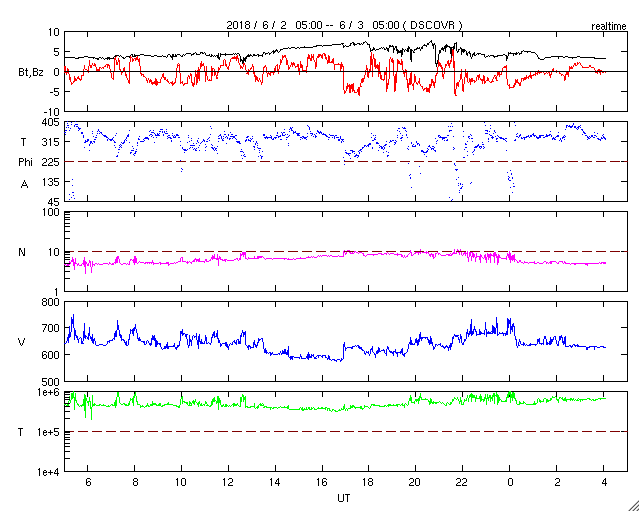640x512 pixels.
Task: Click the '1' tick on density axis
Action: (x=58, y=292)
